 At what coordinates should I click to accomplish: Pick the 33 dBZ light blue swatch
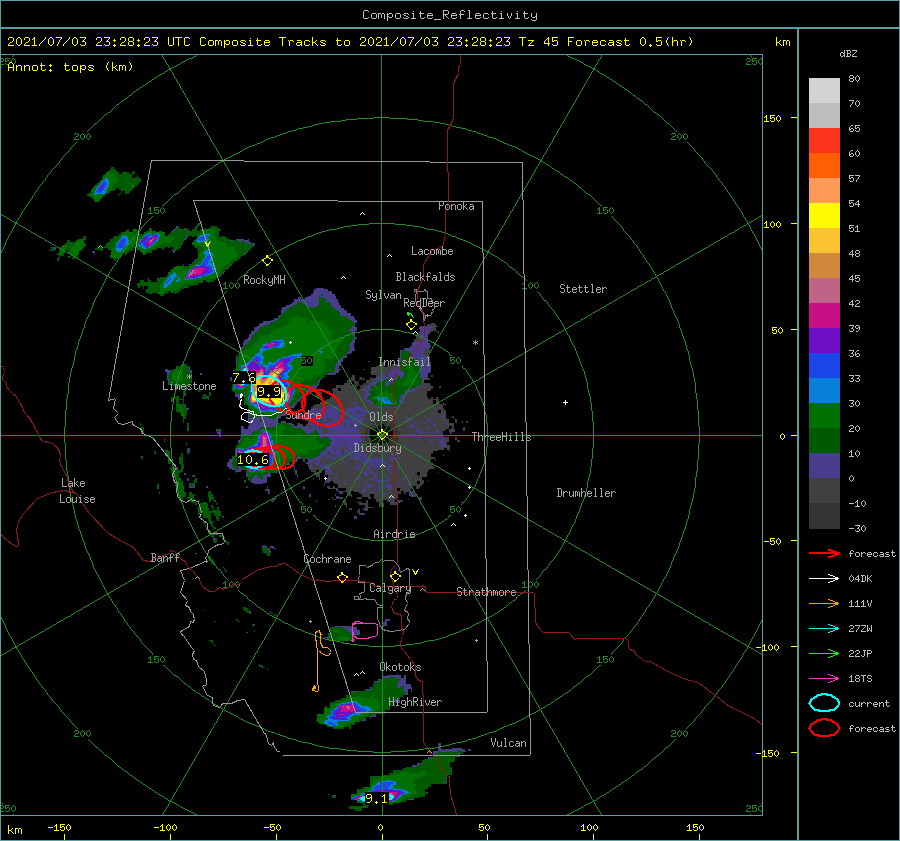pyautogui.click(x=824, y=390)
